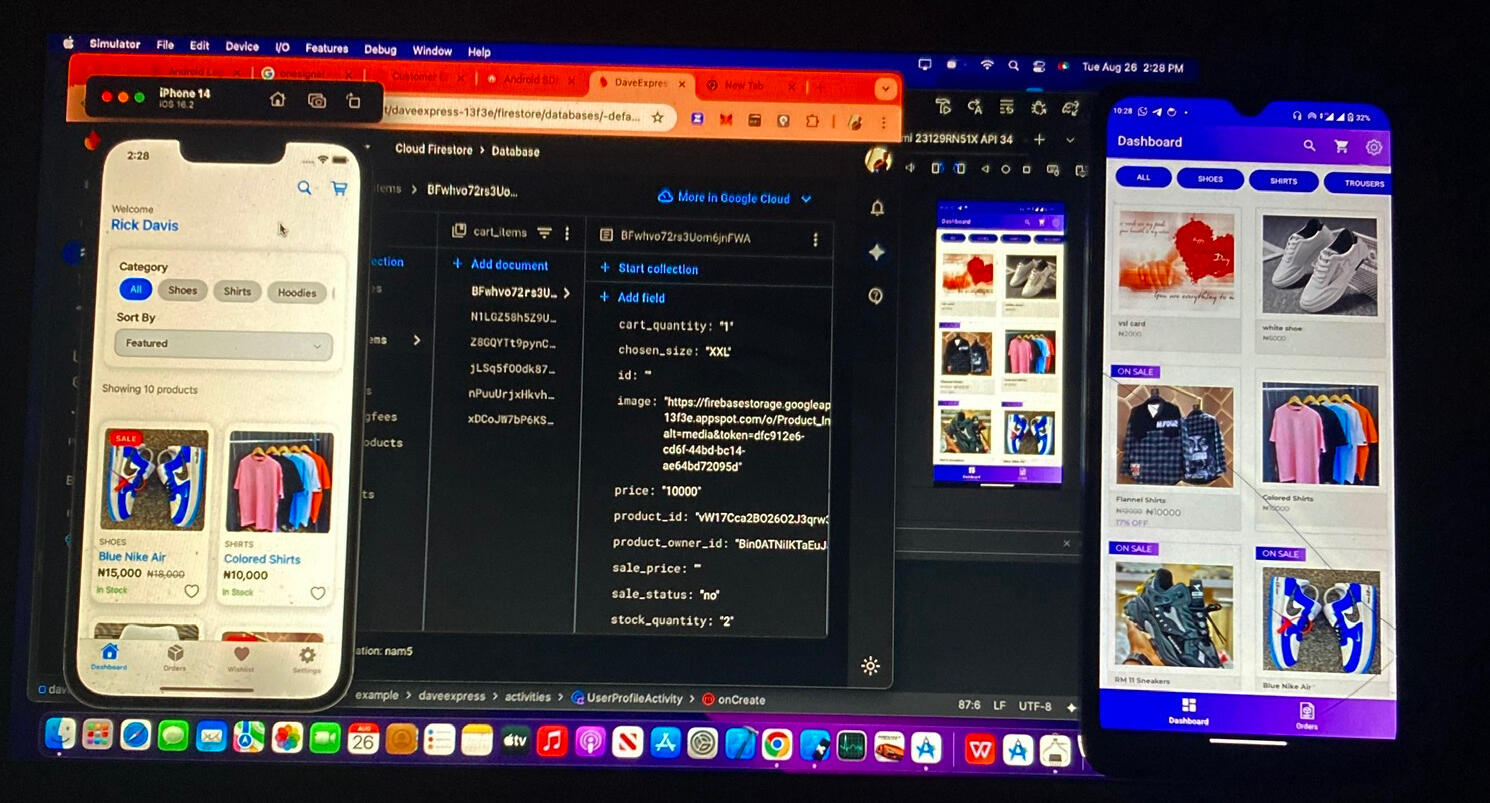Expand More in Google Cloud dropdown

tap(735, 198)
